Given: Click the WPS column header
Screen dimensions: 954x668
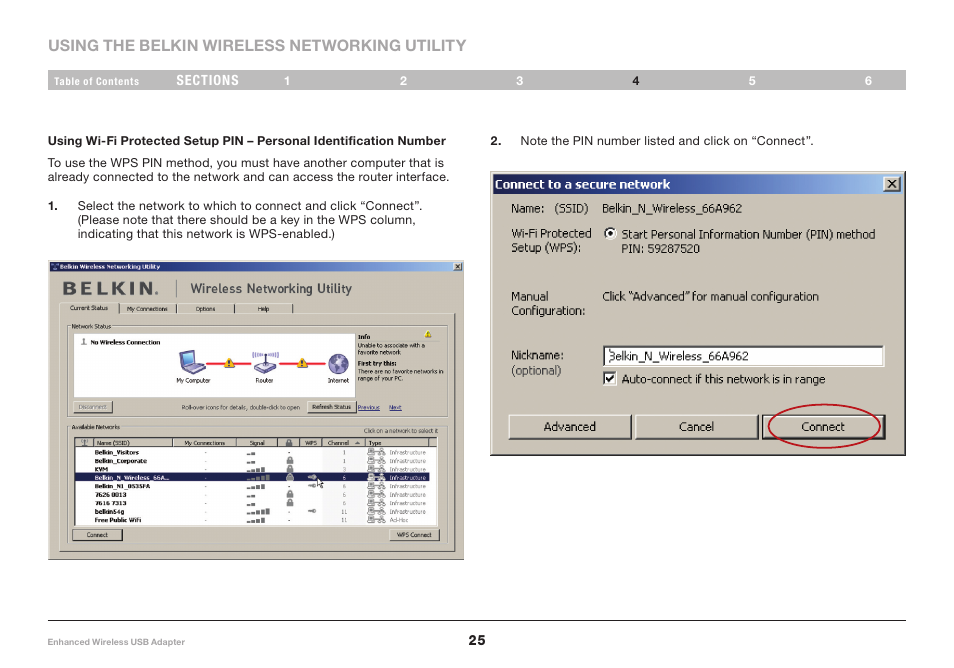Looking at the screenshot, I should click(311, 442).
